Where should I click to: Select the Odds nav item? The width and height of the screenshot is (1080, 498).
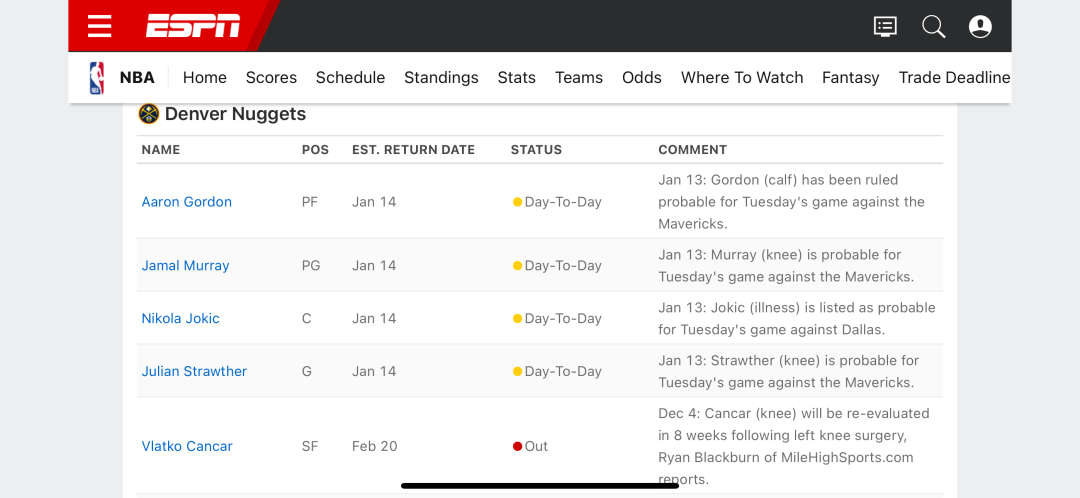pos(641,78)
